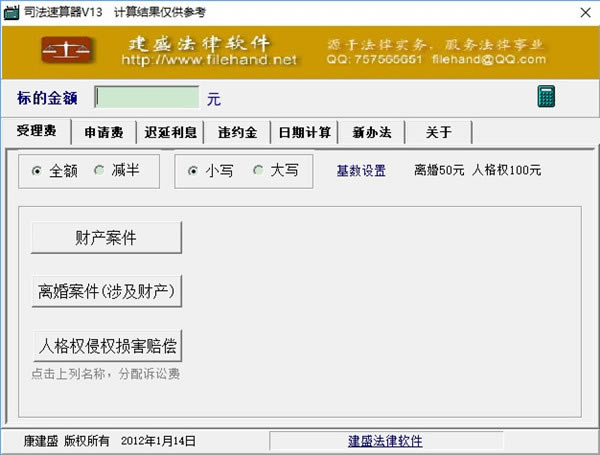Screen dimensions: 600x455
Task: Click the 标的金额 label
Action: pos(47,98)
